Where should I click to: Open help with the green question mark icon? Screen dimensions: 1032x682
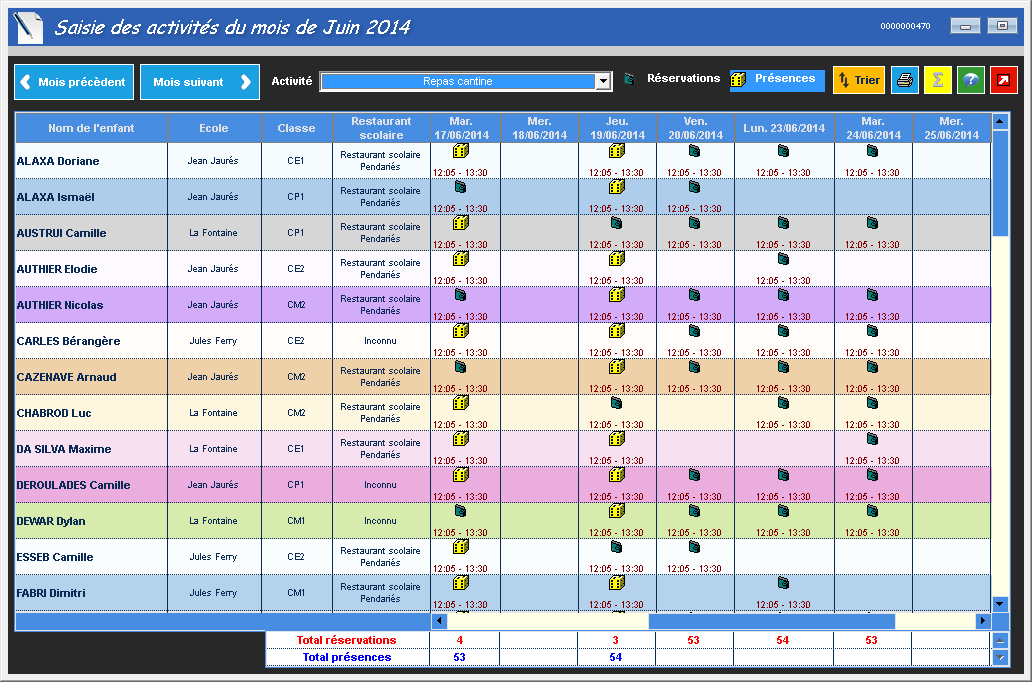point(970,80)
